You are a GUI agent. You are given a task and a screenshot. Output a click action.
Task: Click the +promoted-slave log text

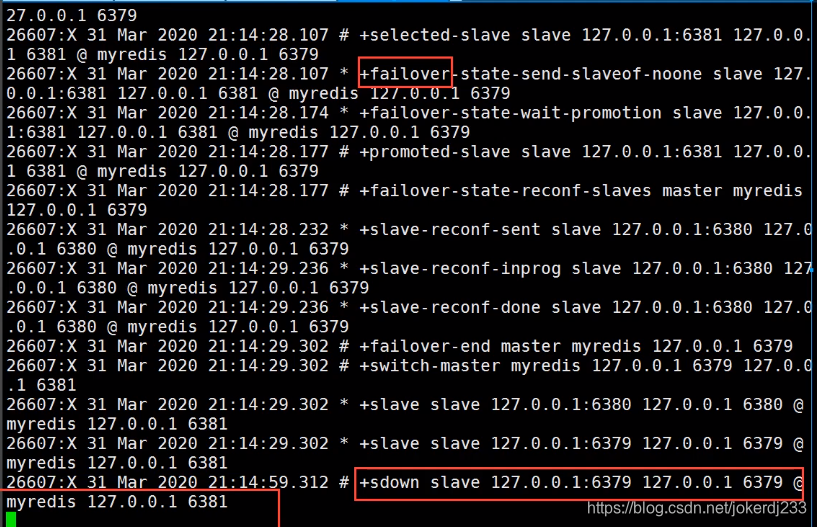pyautogui.click(x=435, y=152)
